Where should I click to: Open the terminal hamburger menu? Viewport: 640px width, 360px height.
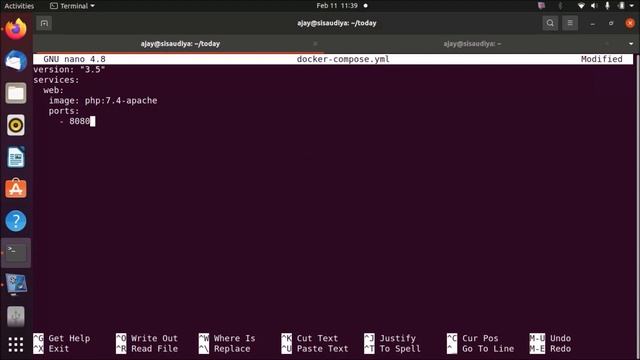(570, 23)
